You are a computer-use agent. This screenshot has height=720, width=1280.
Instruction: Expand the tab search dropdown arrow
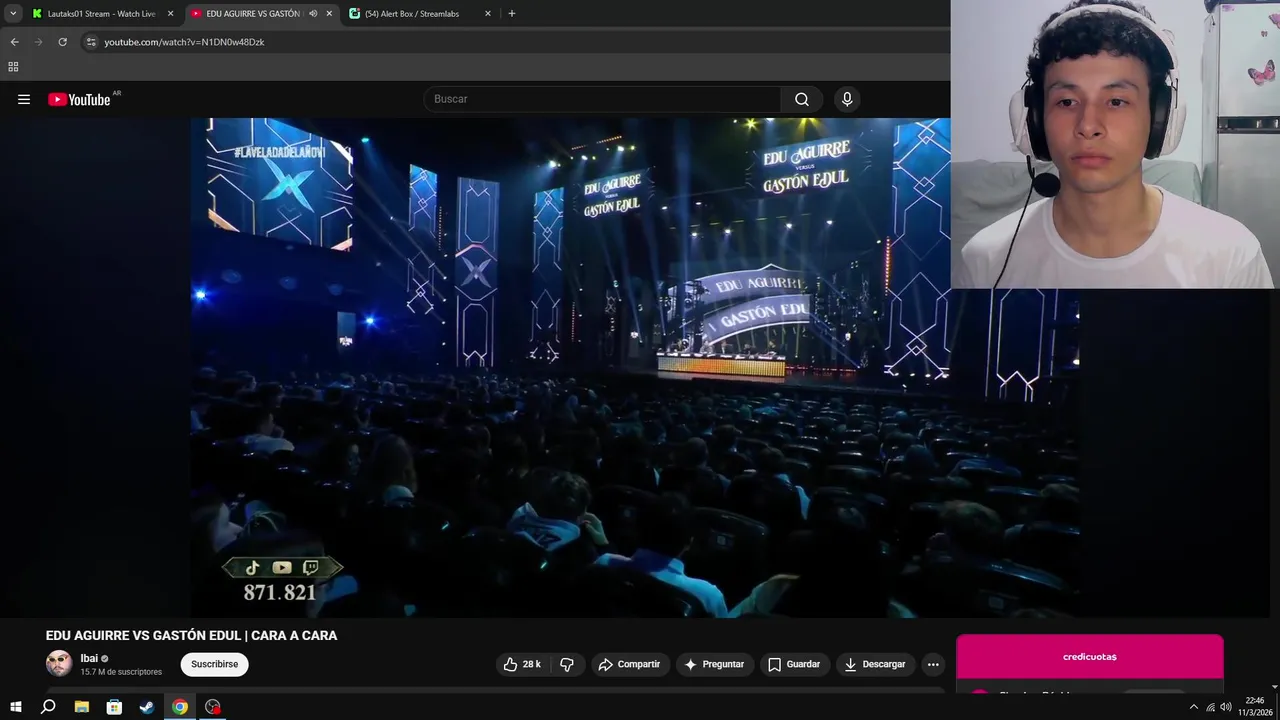pyautogui.click(x=13, y=14)
